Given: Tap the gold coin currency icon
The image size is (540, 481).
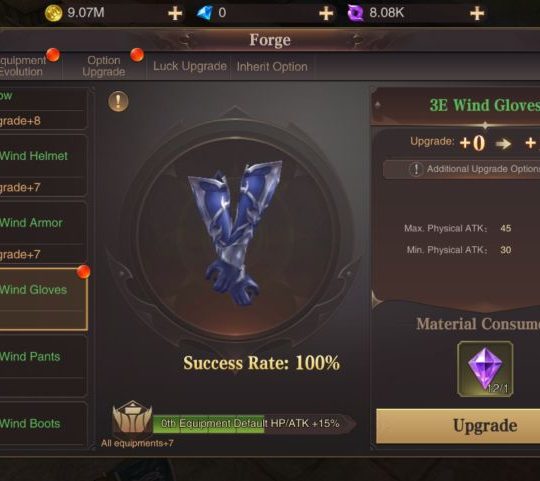Looking at the screenshot, I should [54, 13].
